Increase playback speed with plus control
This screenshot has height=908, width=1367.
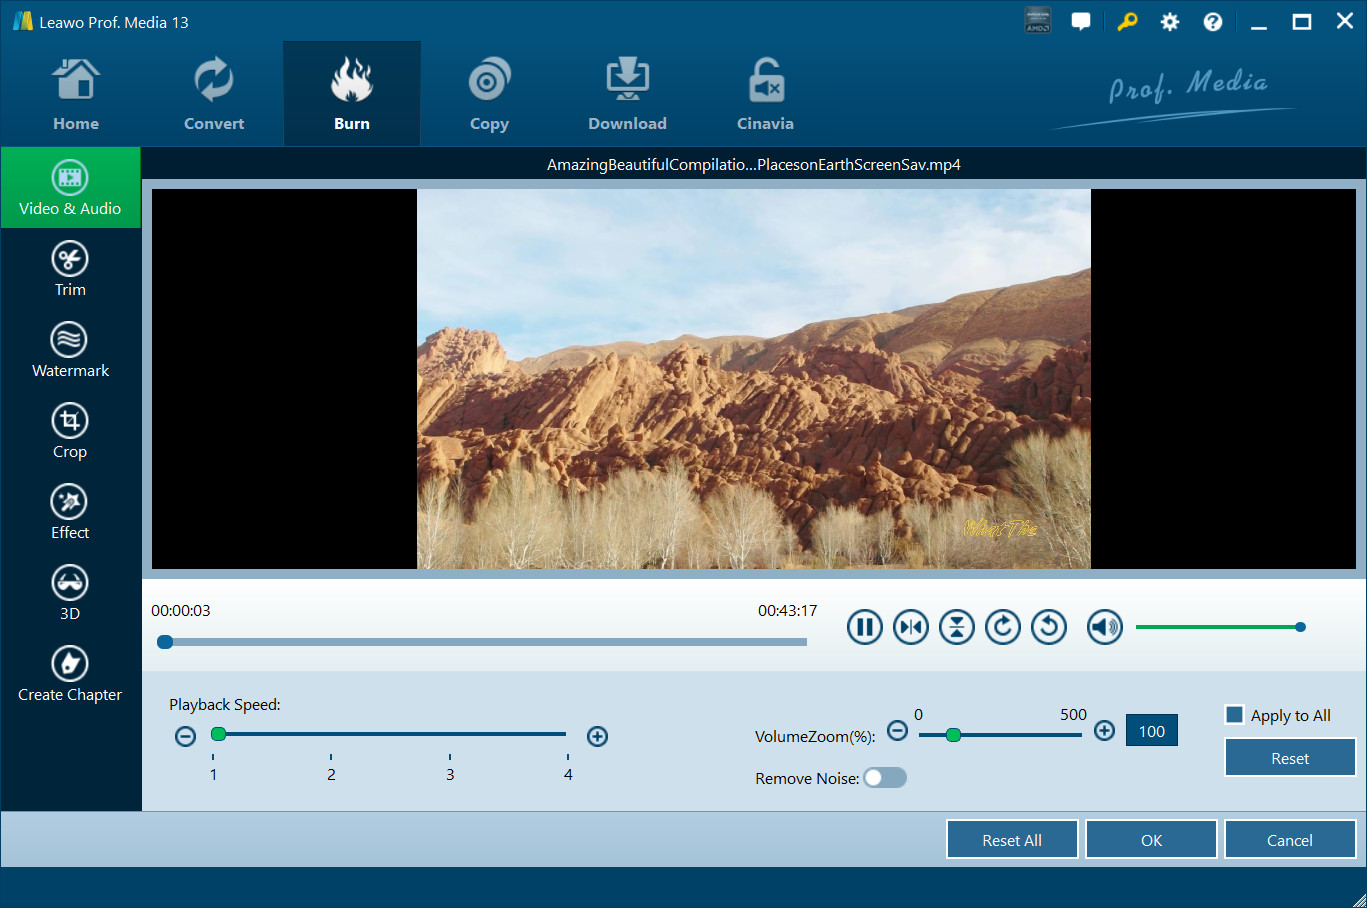tap(597, 736)
